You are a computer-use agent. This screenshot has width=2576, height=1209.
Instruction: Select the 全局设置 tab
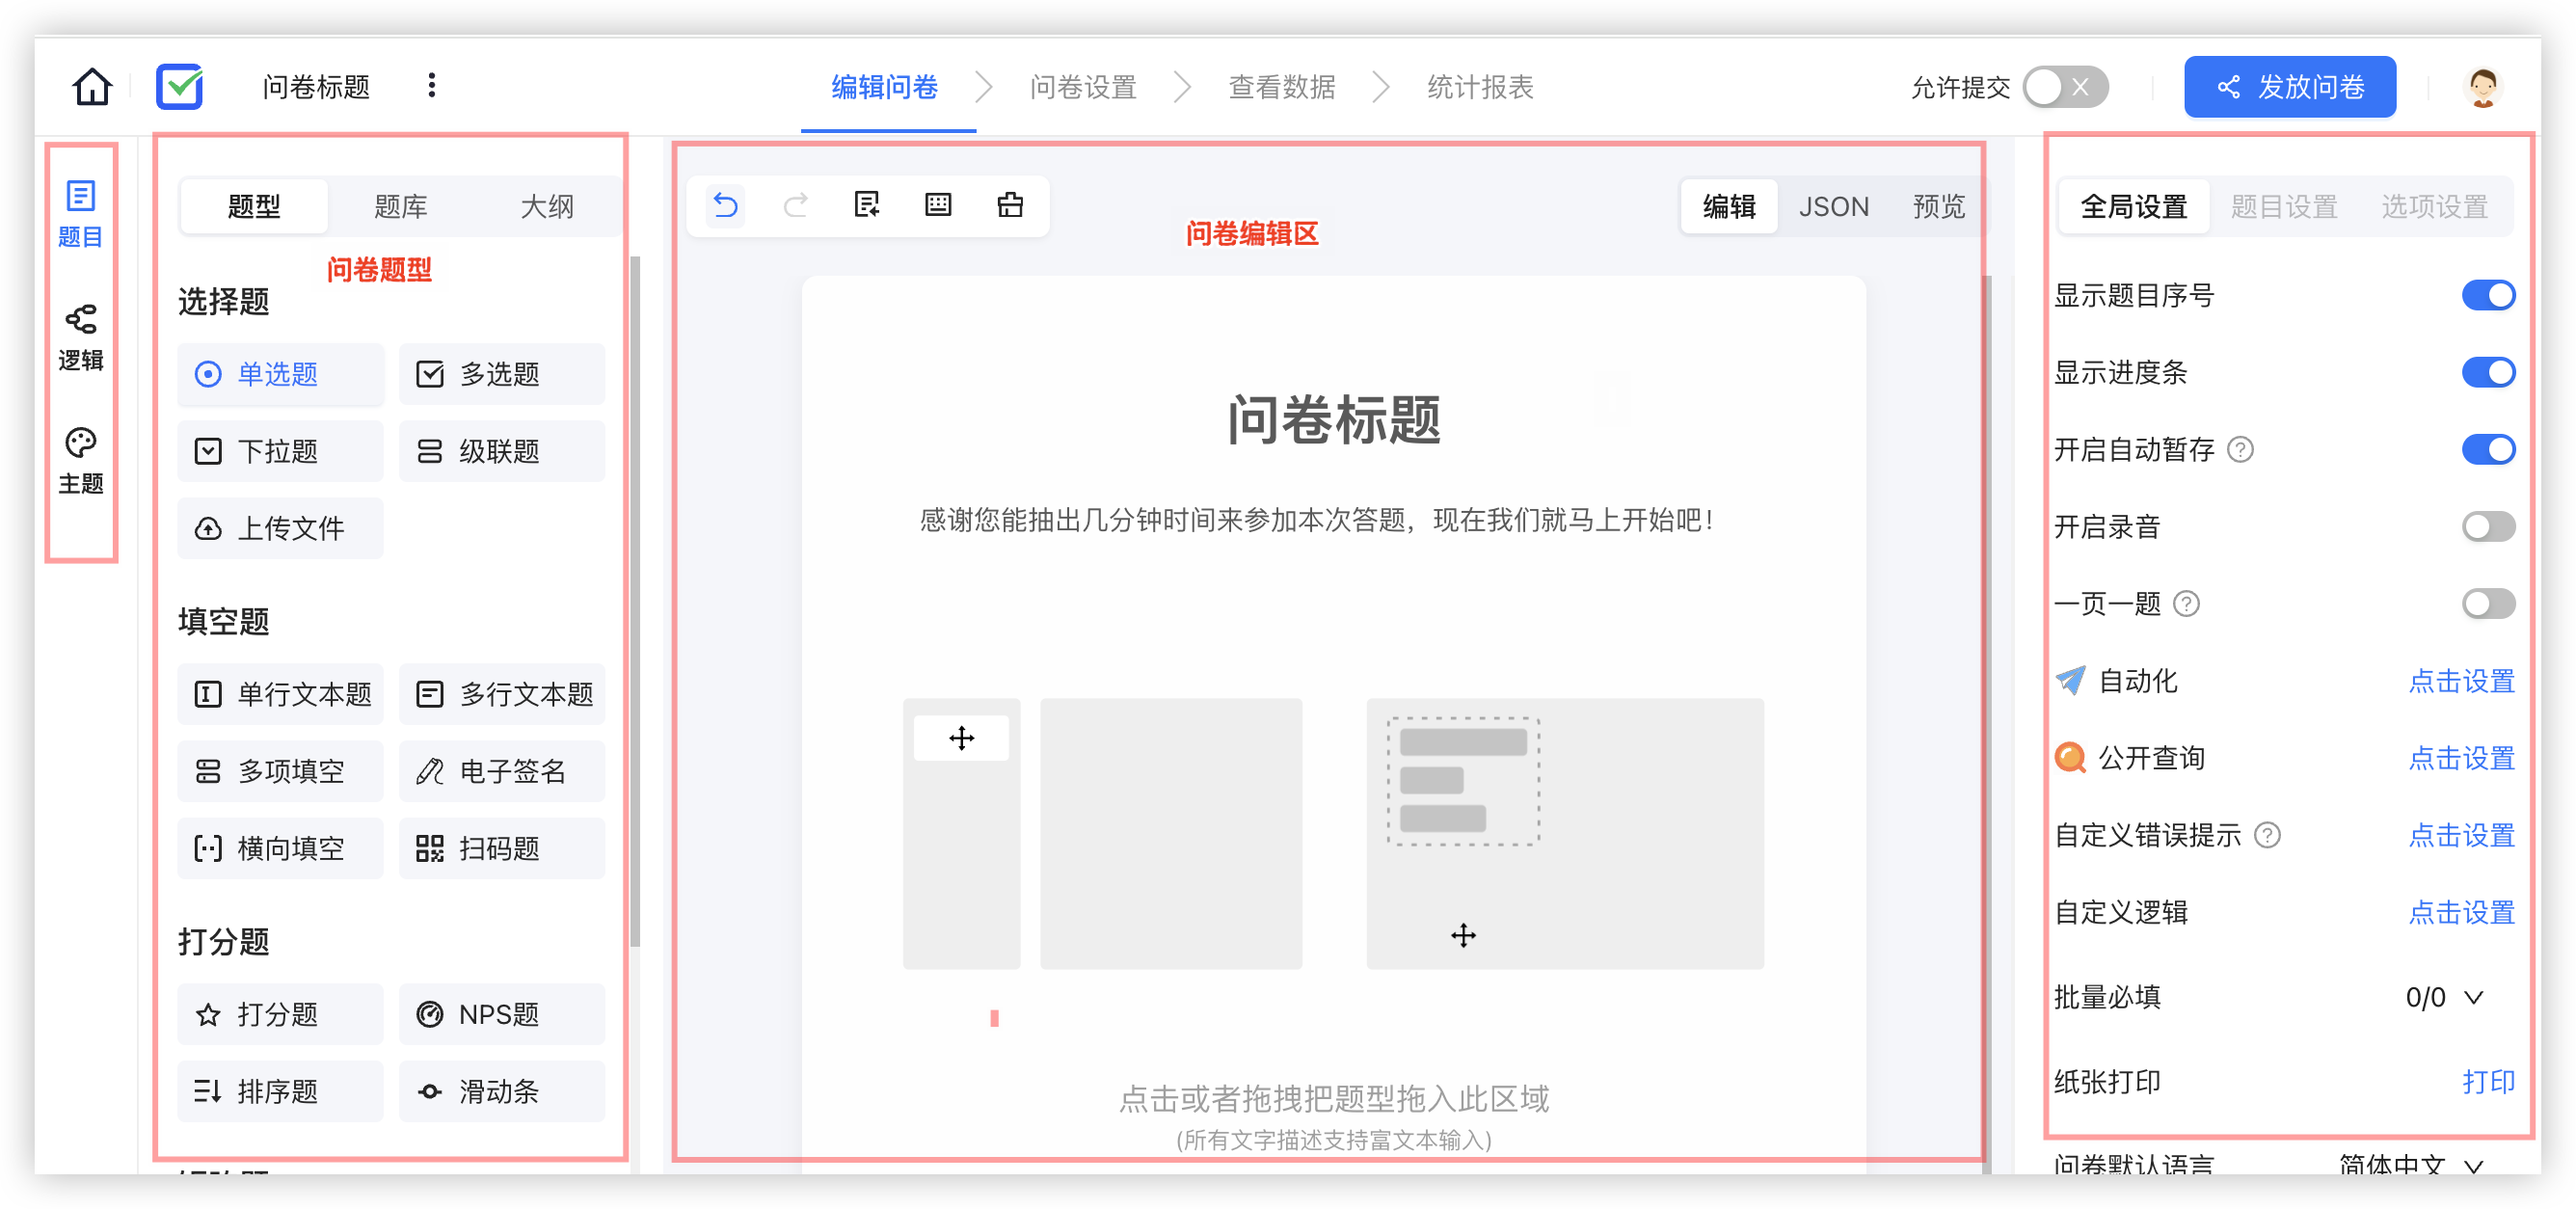(x=2133, y=206)
